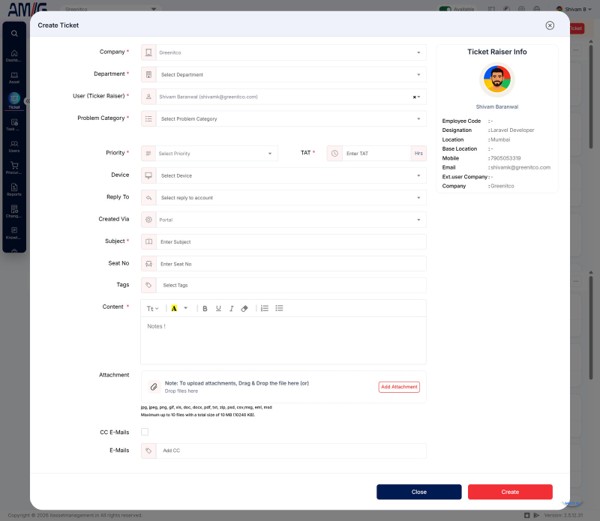Click the Enter TAT input field
Viewport: 600px width, 521px height.
(x=377, y=153)
